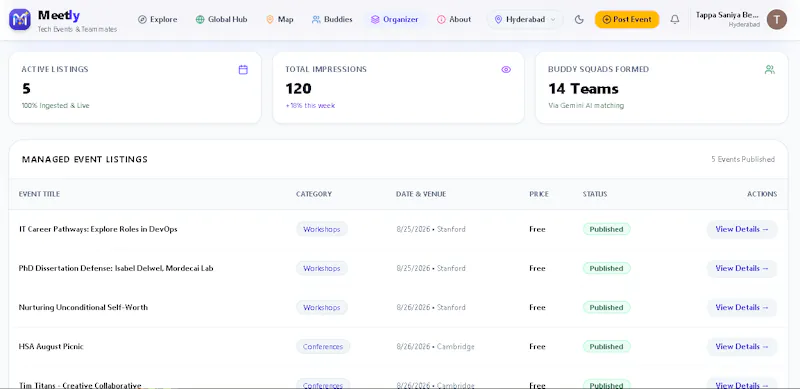Click Workshops tag on Nurturing Self-Worth row
This screenshot has height=389, width=800.
click(322, 307)
